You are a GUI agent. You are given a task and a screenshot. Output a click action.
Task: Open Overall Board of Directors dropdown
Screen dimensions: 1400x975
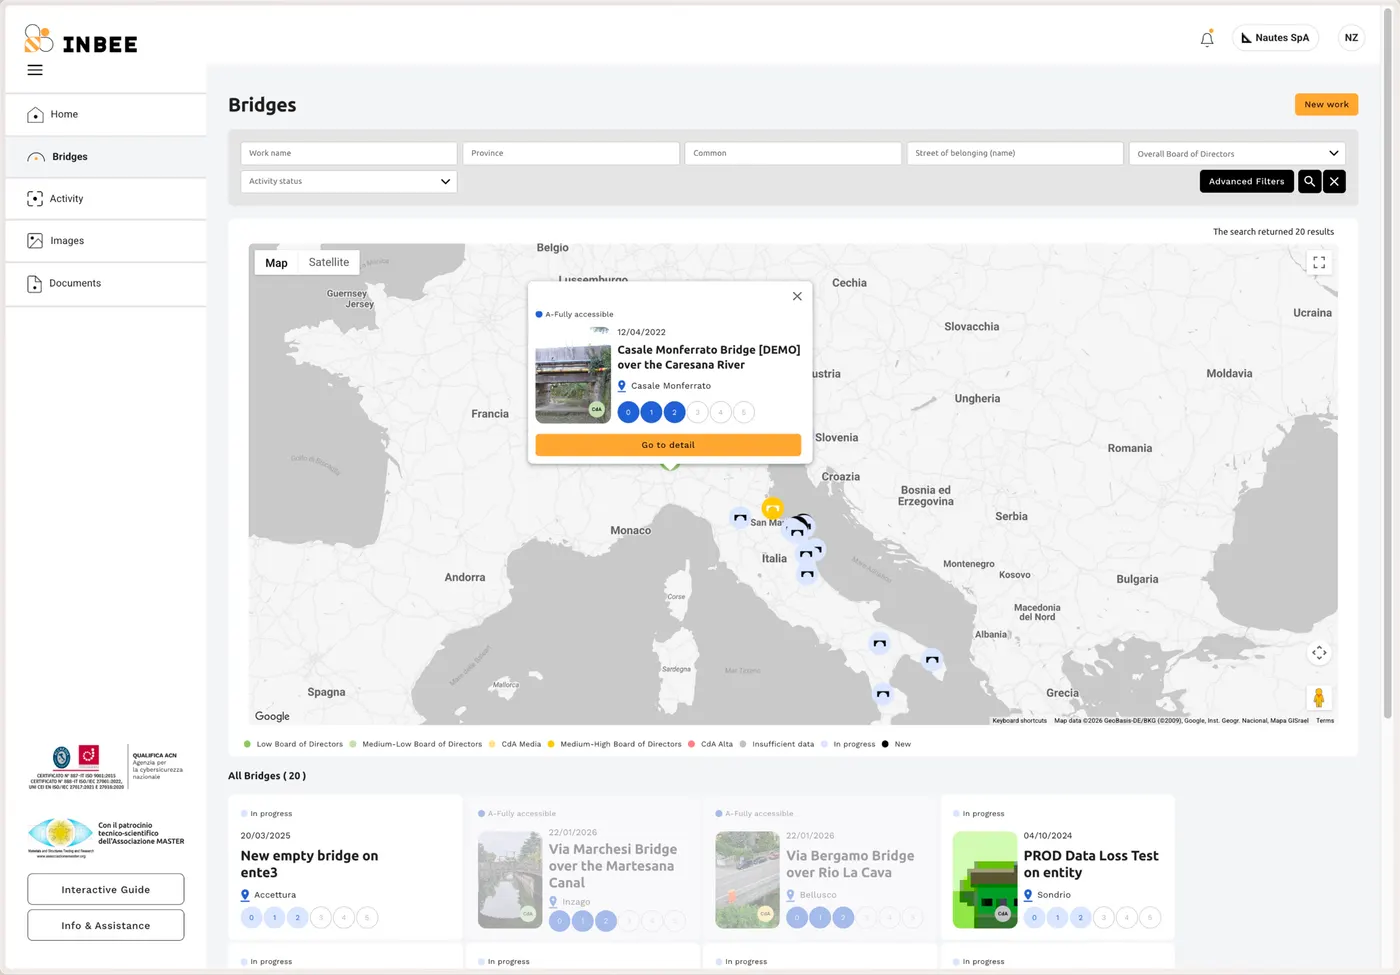pos(1237,153)
